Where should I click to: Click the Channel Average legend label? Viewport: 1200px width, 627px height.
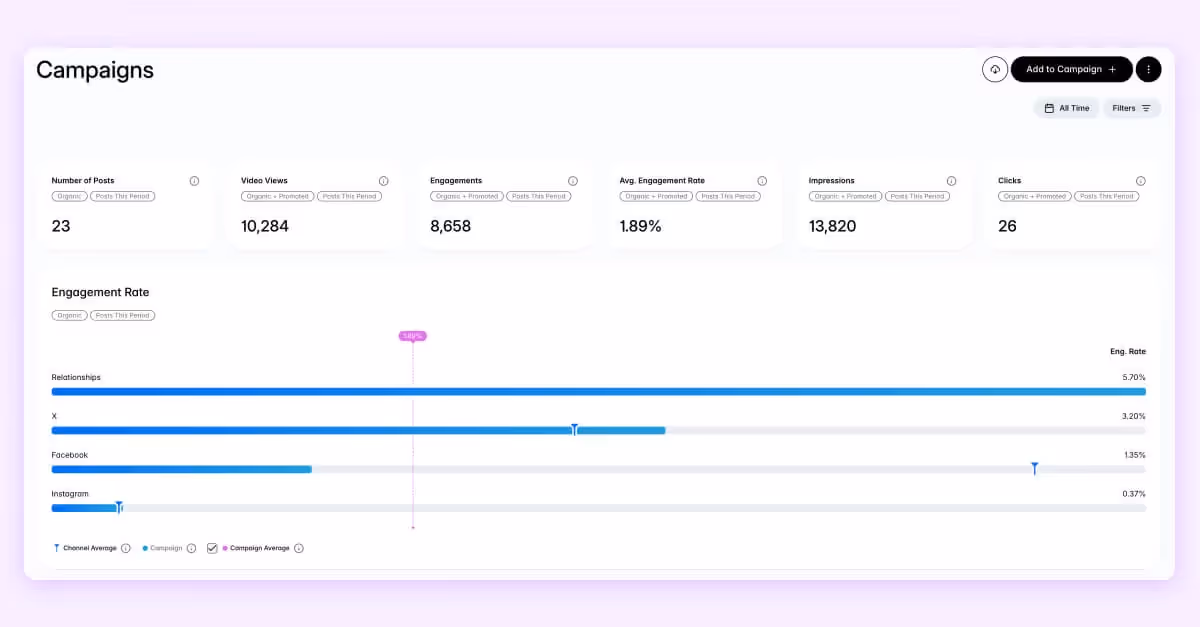click(90, 548)
